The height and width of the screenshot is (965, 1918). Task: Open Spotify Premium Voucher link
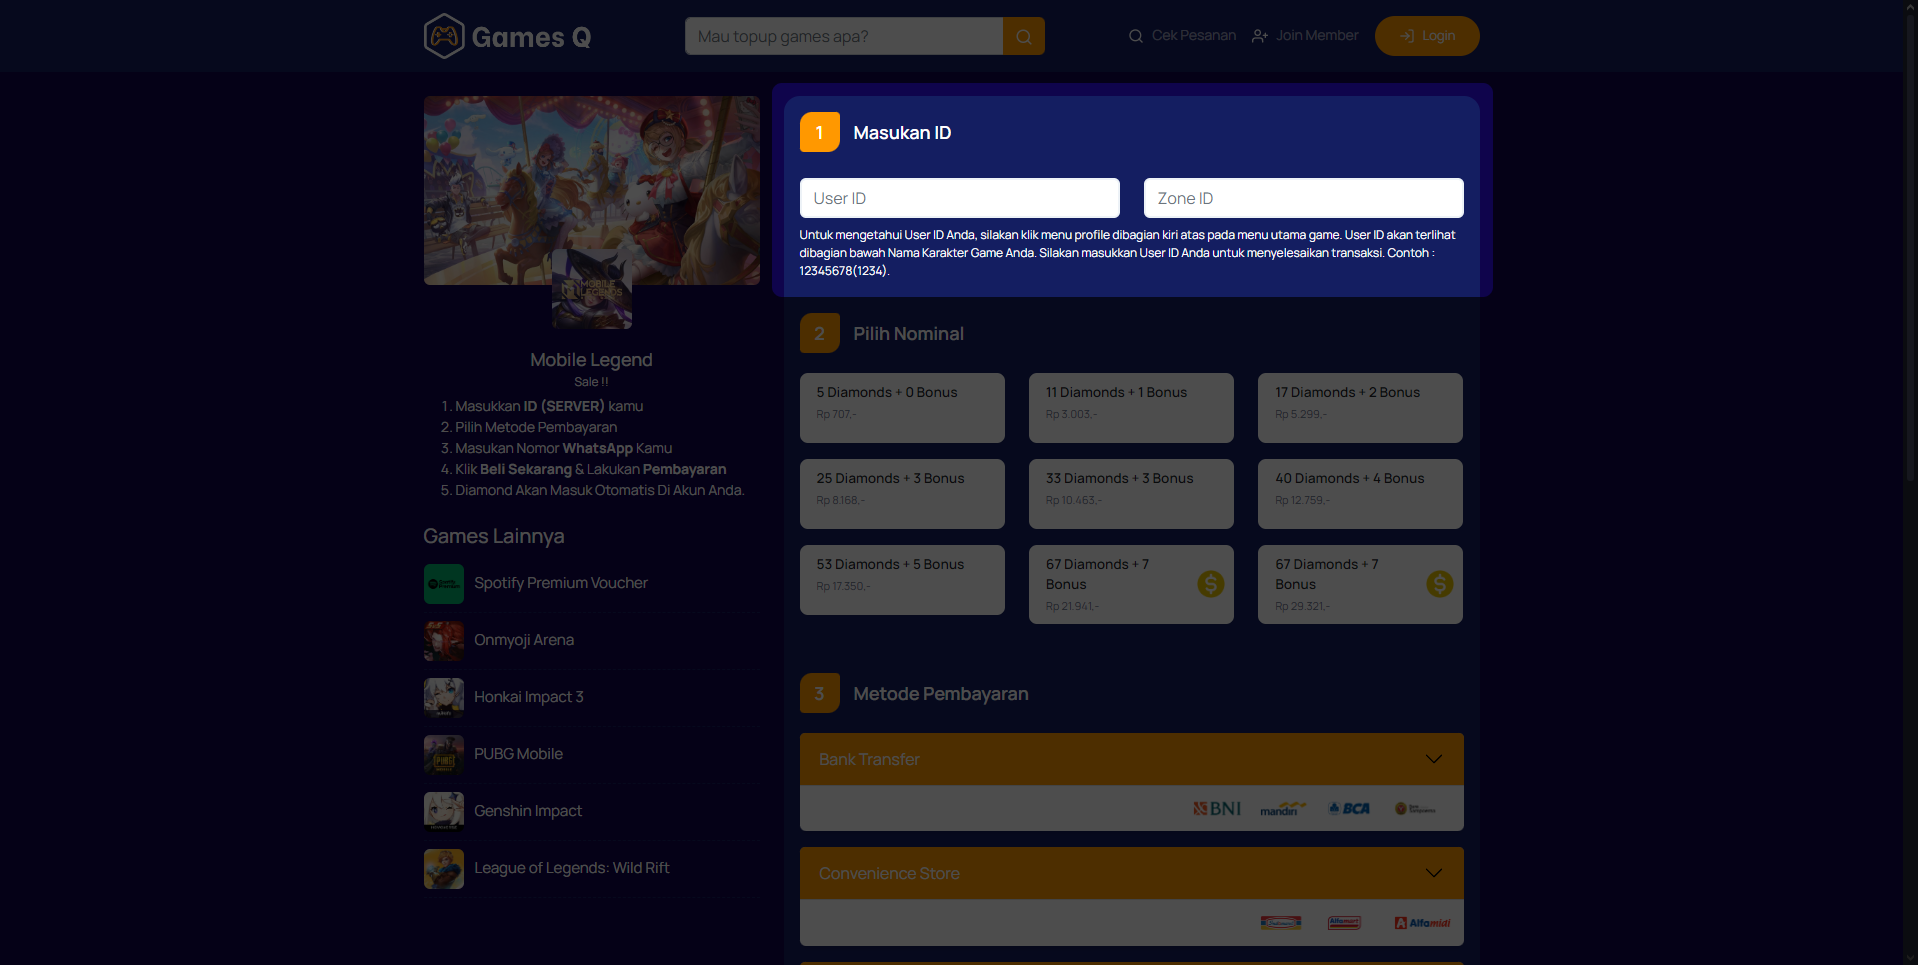560,583
